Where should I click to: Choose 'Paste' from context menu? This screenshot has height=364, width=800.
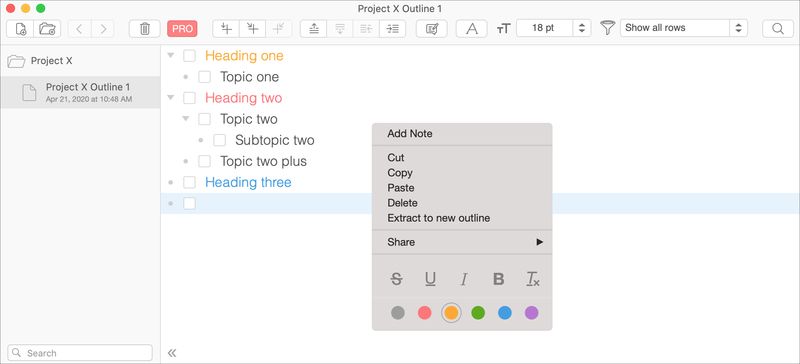tap(462, 188)
